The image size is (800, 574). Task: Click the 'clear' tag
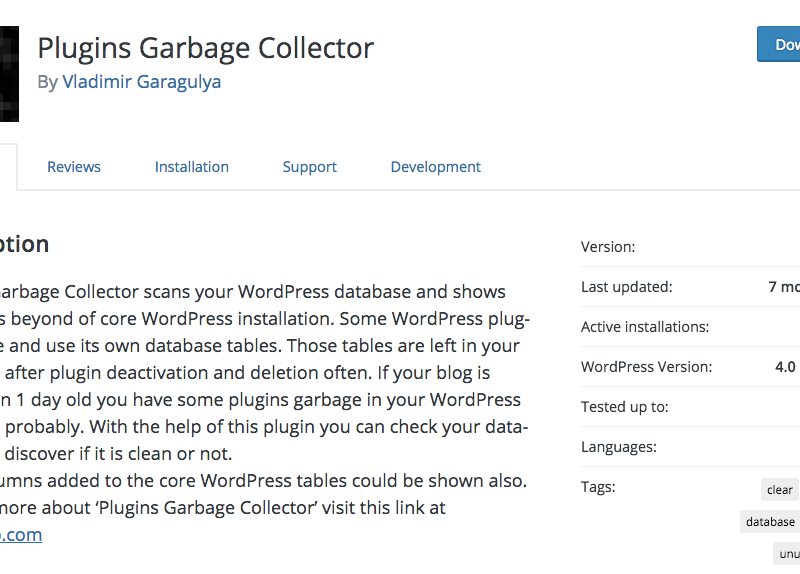pos(780,490)
